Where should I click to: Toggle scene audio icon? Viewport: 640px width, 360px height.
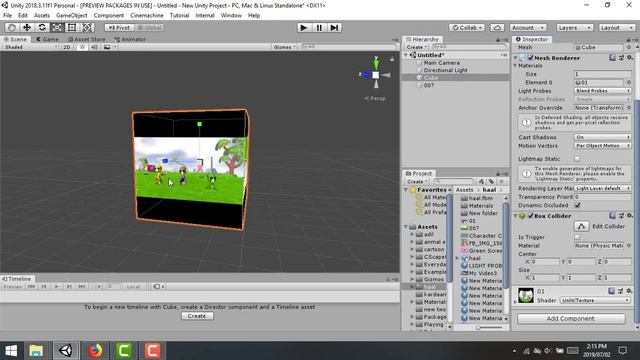(x=94, y=47)
